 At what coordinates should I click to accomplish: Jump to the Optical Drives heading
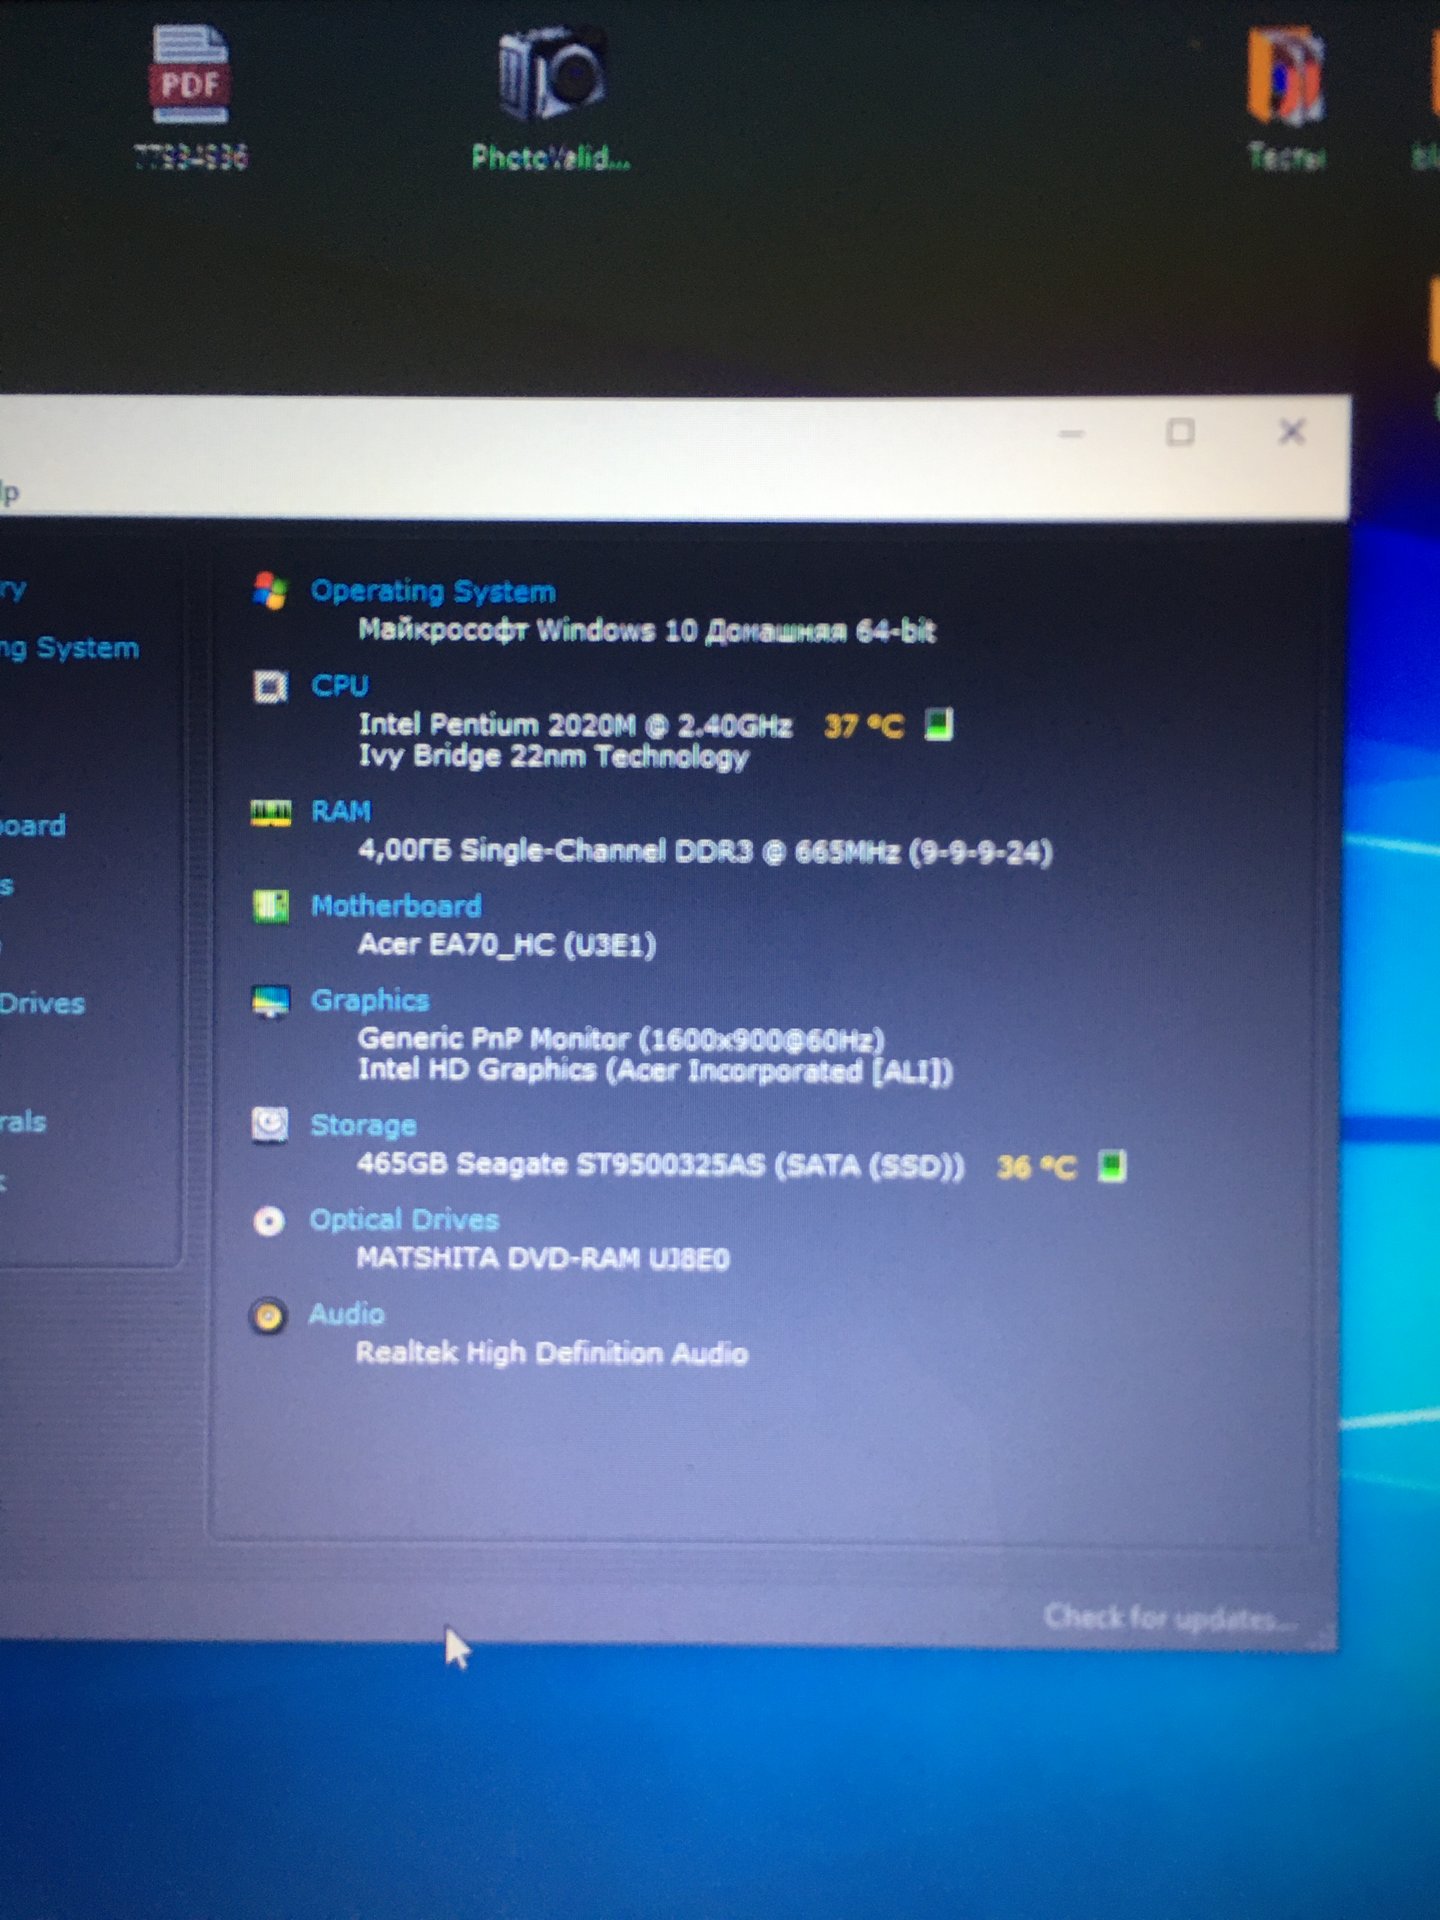[x=404, y=1220]
